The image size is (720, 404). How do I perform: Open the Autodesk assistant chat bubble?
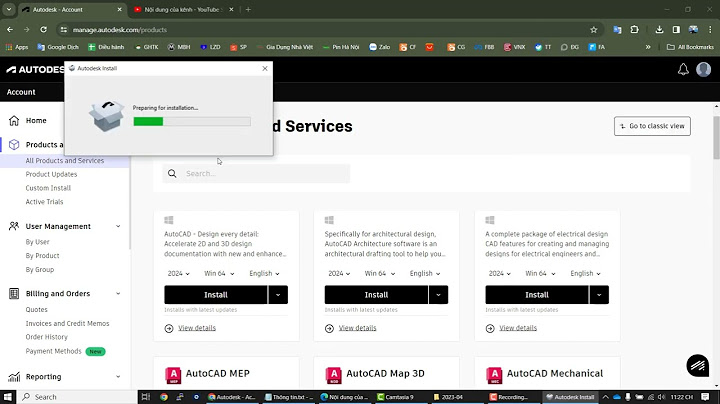[698, 365]
